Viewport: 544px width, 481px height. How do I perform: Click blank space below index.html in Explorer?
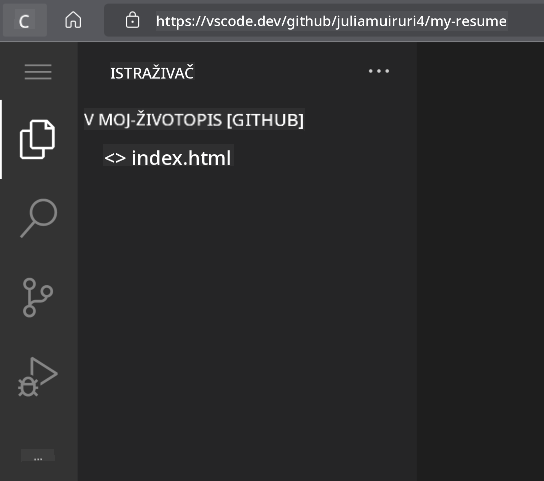(247, 312)
